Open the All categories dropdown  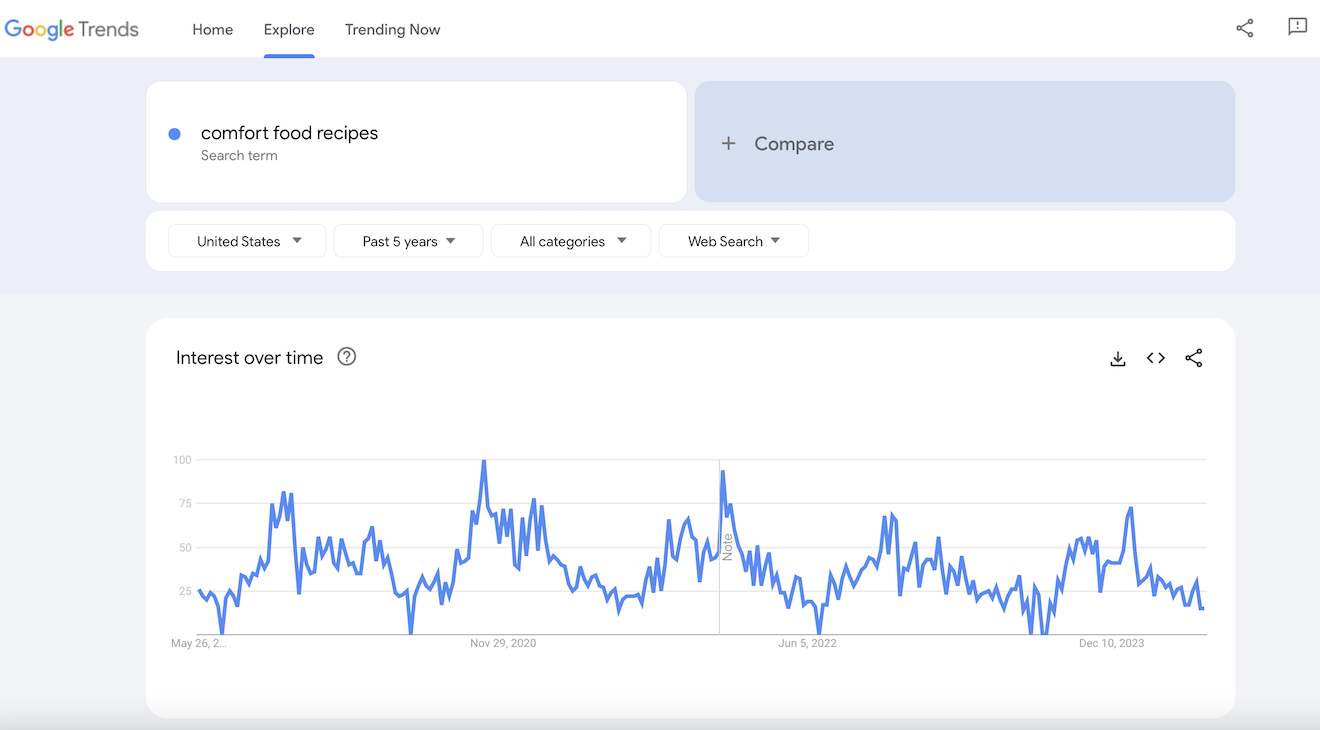(x=571, y=241)
